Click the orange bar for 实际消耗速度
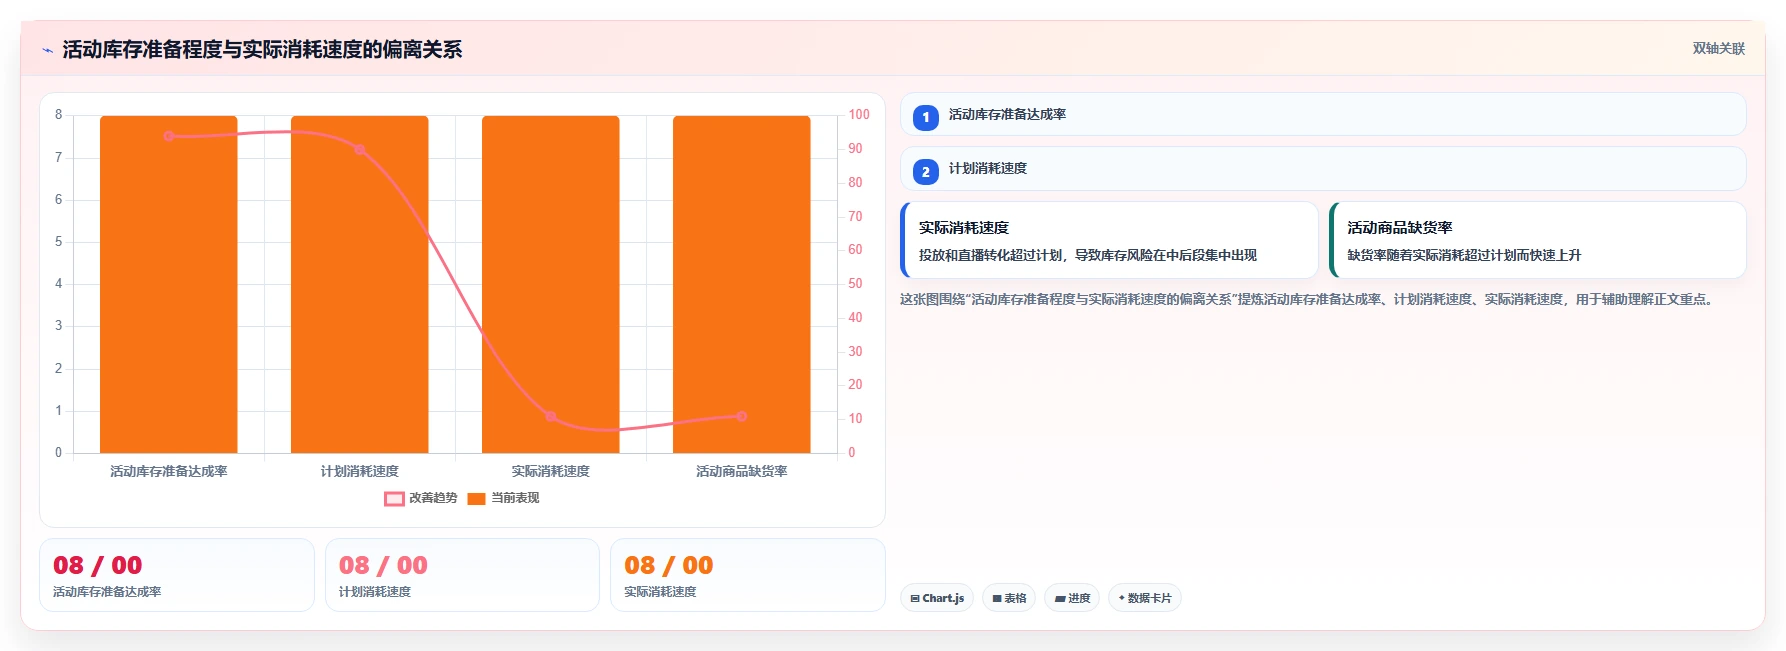Viewport: 1786px width, 651px height. [551, 284]
